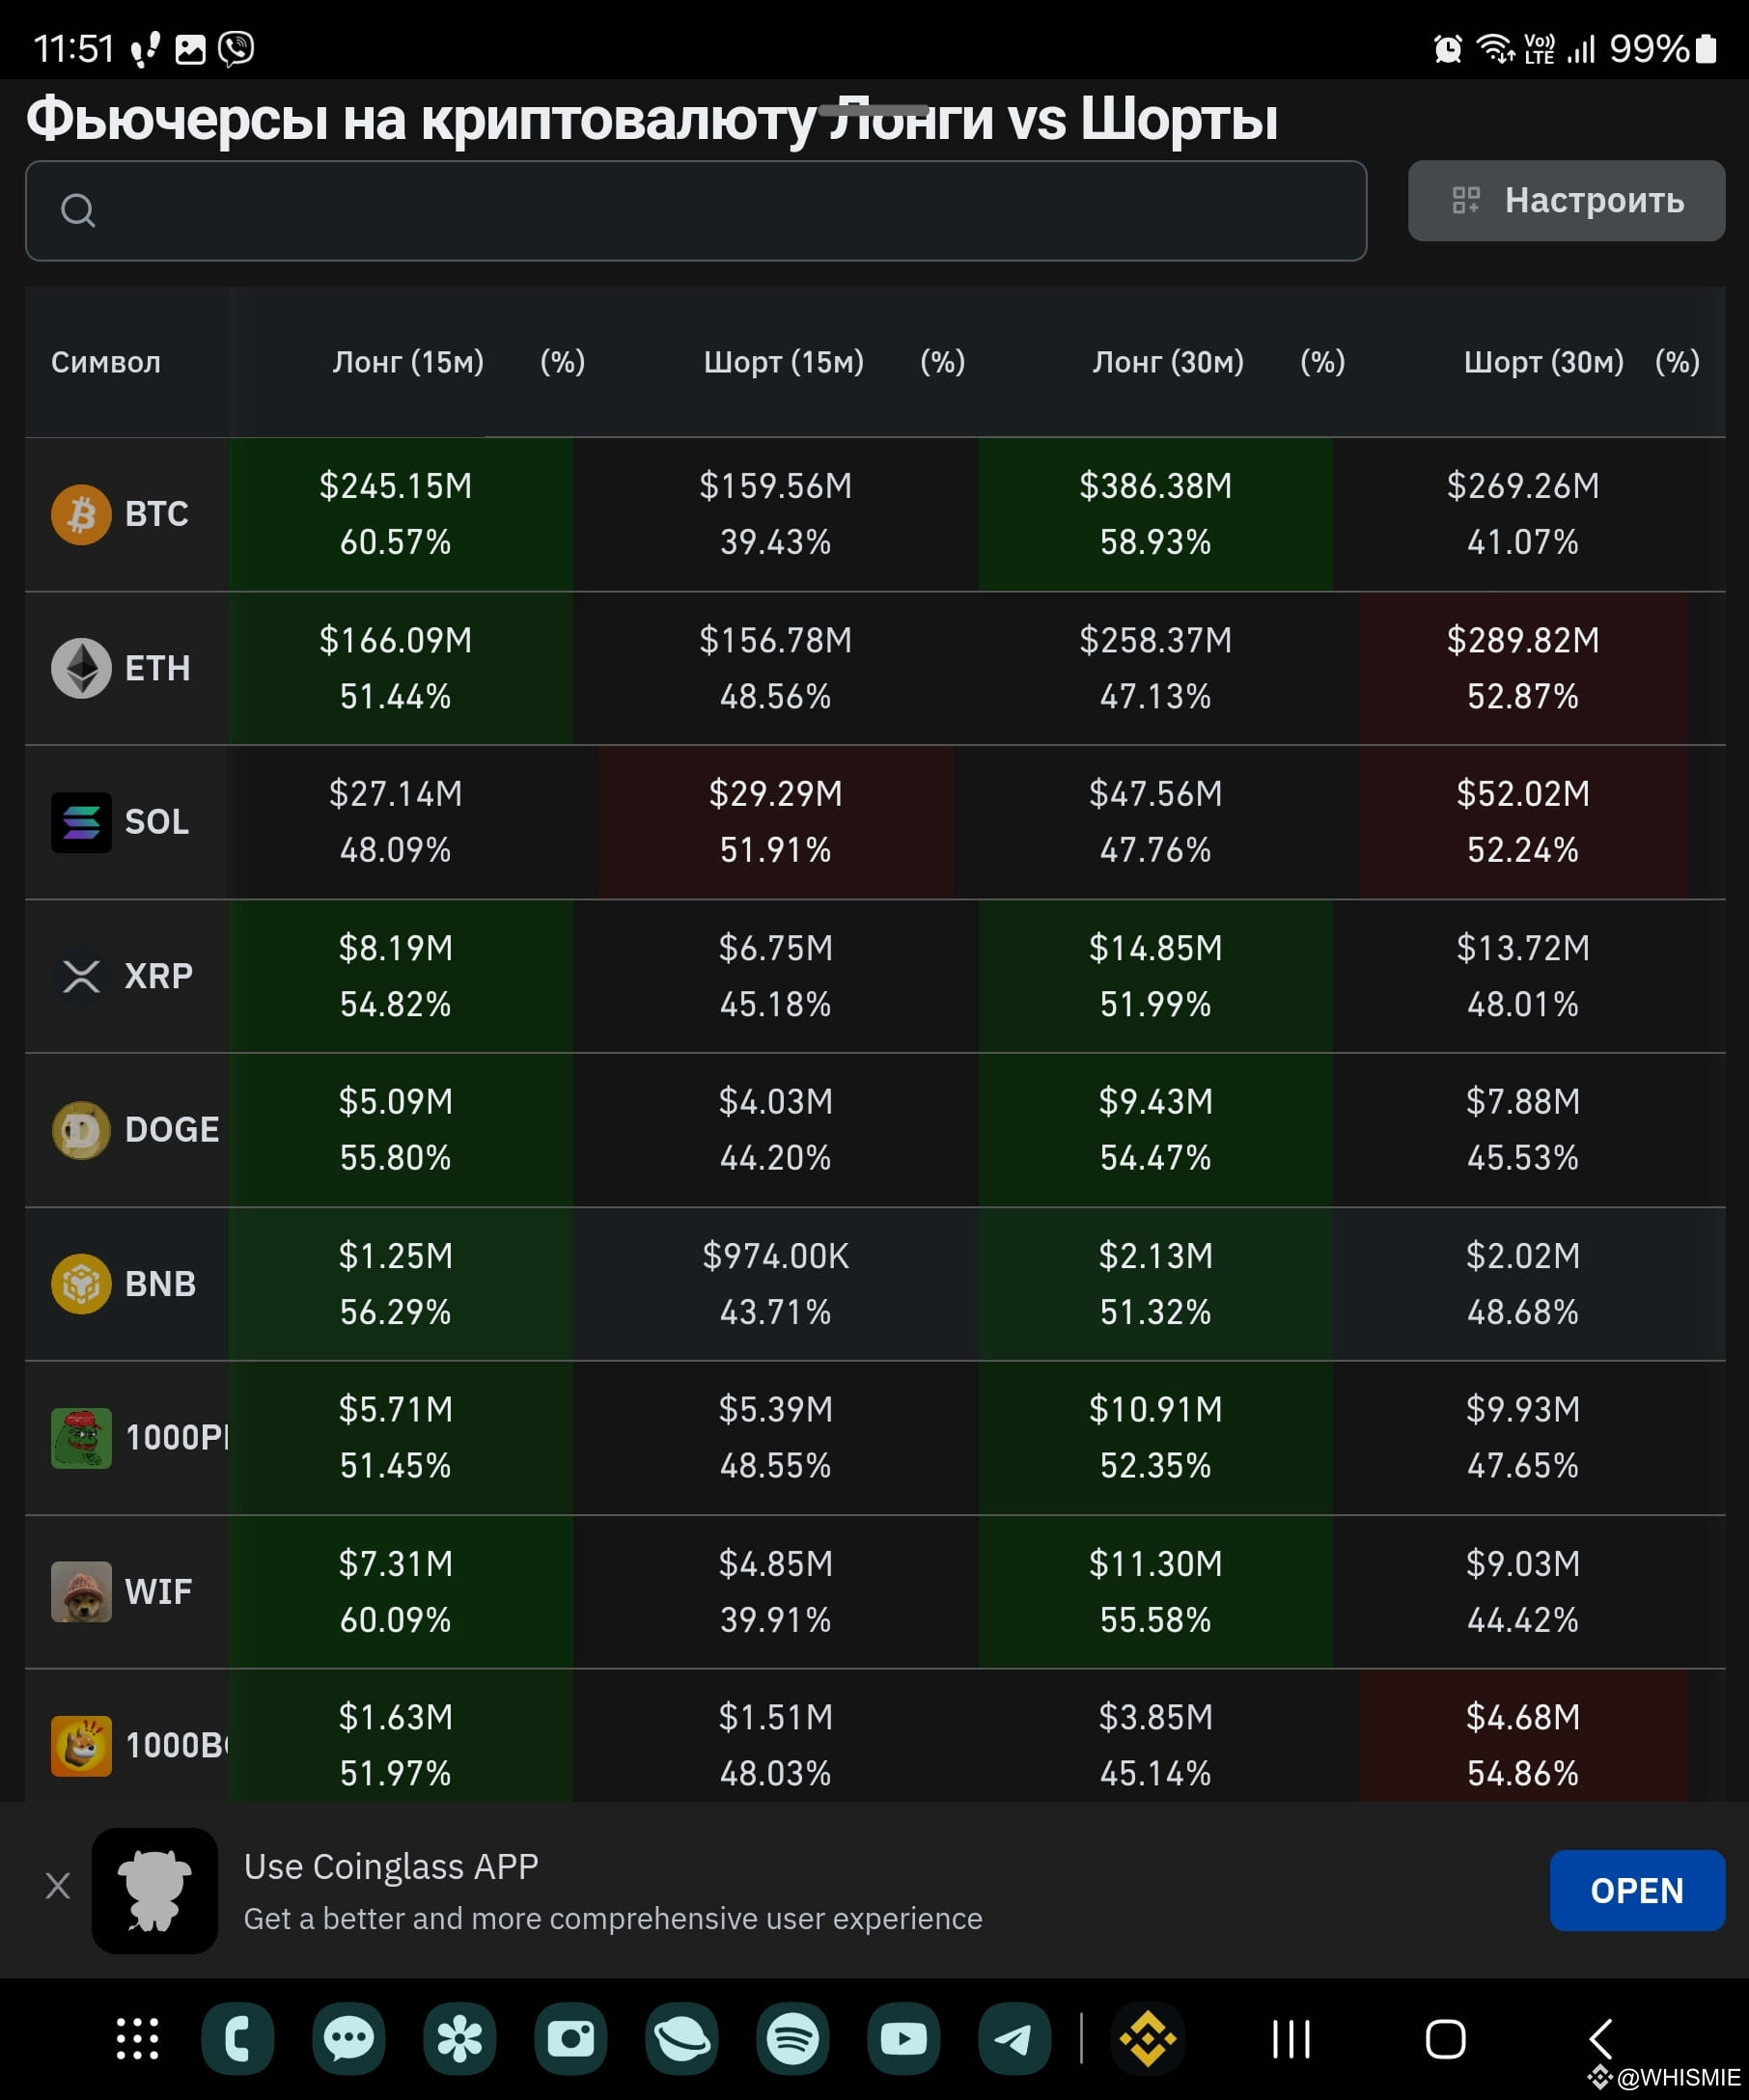
Task: Select the BTC coin icon
Action: click(81, 514)
